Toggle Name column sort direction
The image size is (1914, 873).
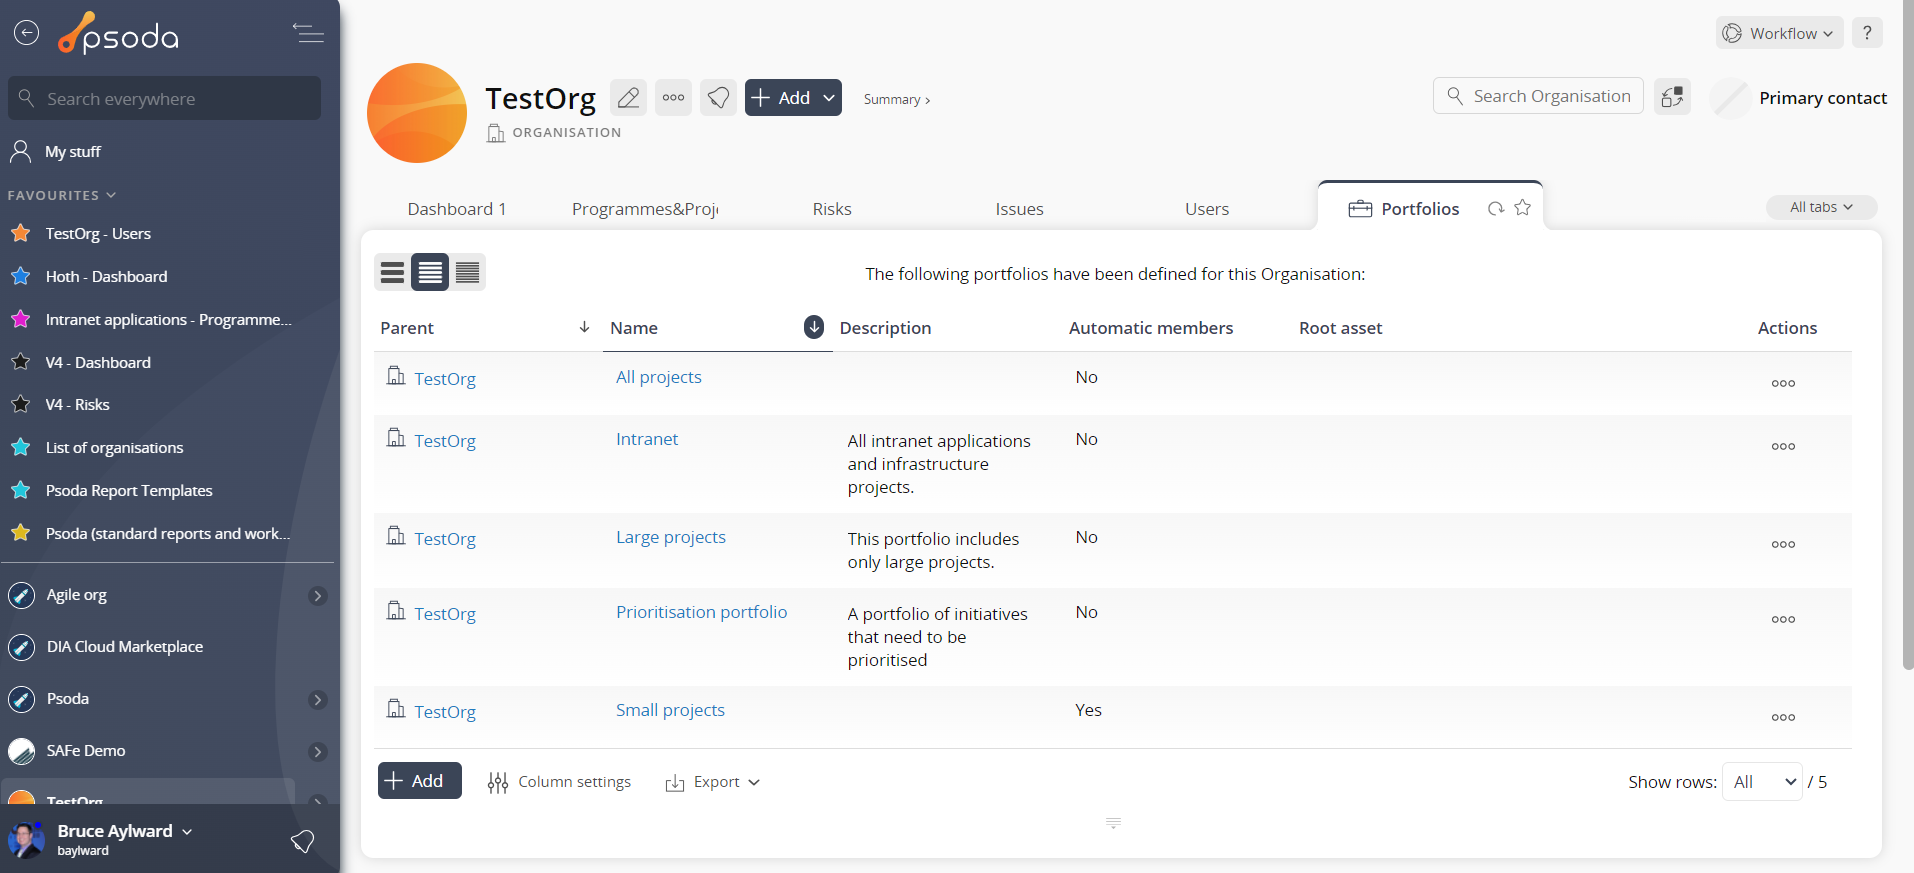tap(814, 327)
